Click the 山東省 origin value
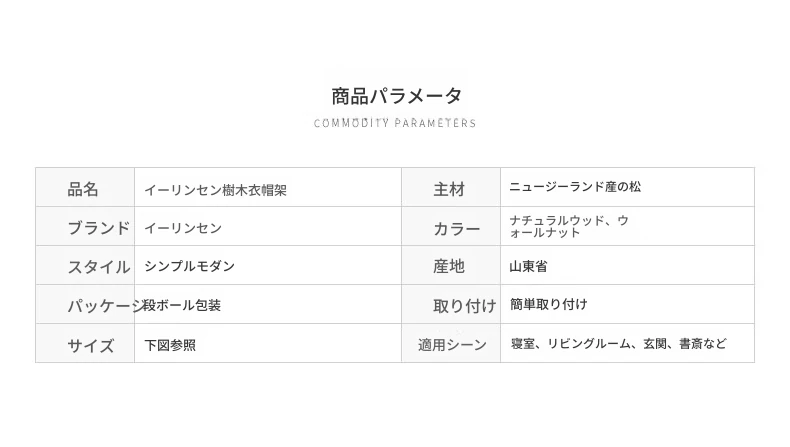This screenshot has height=447, width=790. [x=529, y=266]
